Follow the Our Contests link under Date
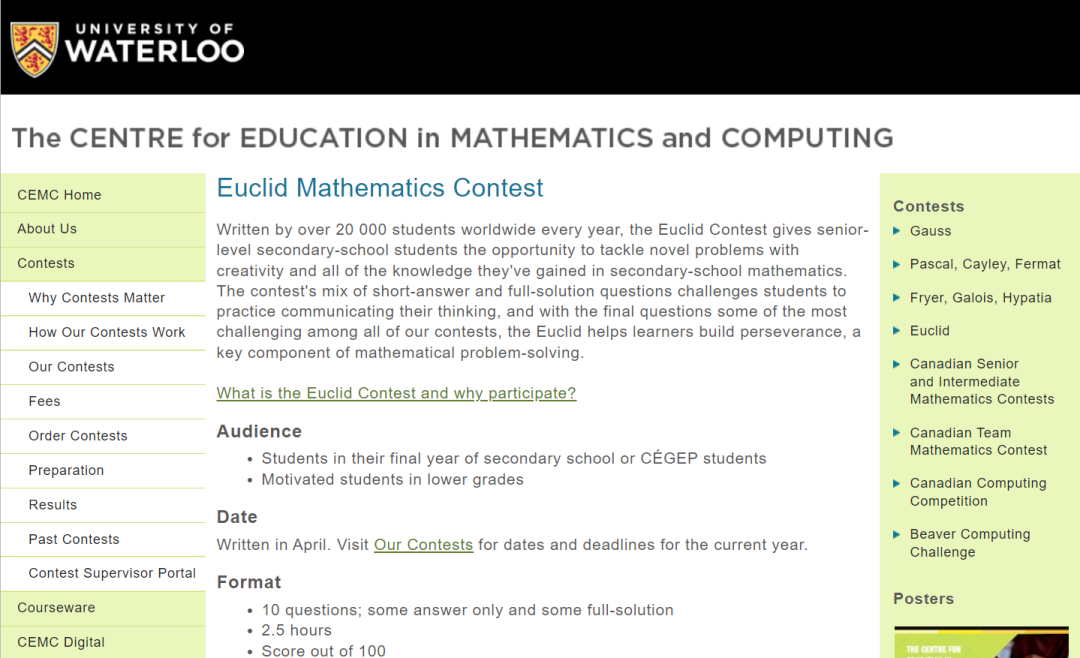This screenshot has height=658, width=1080. (x=423, y=544)
